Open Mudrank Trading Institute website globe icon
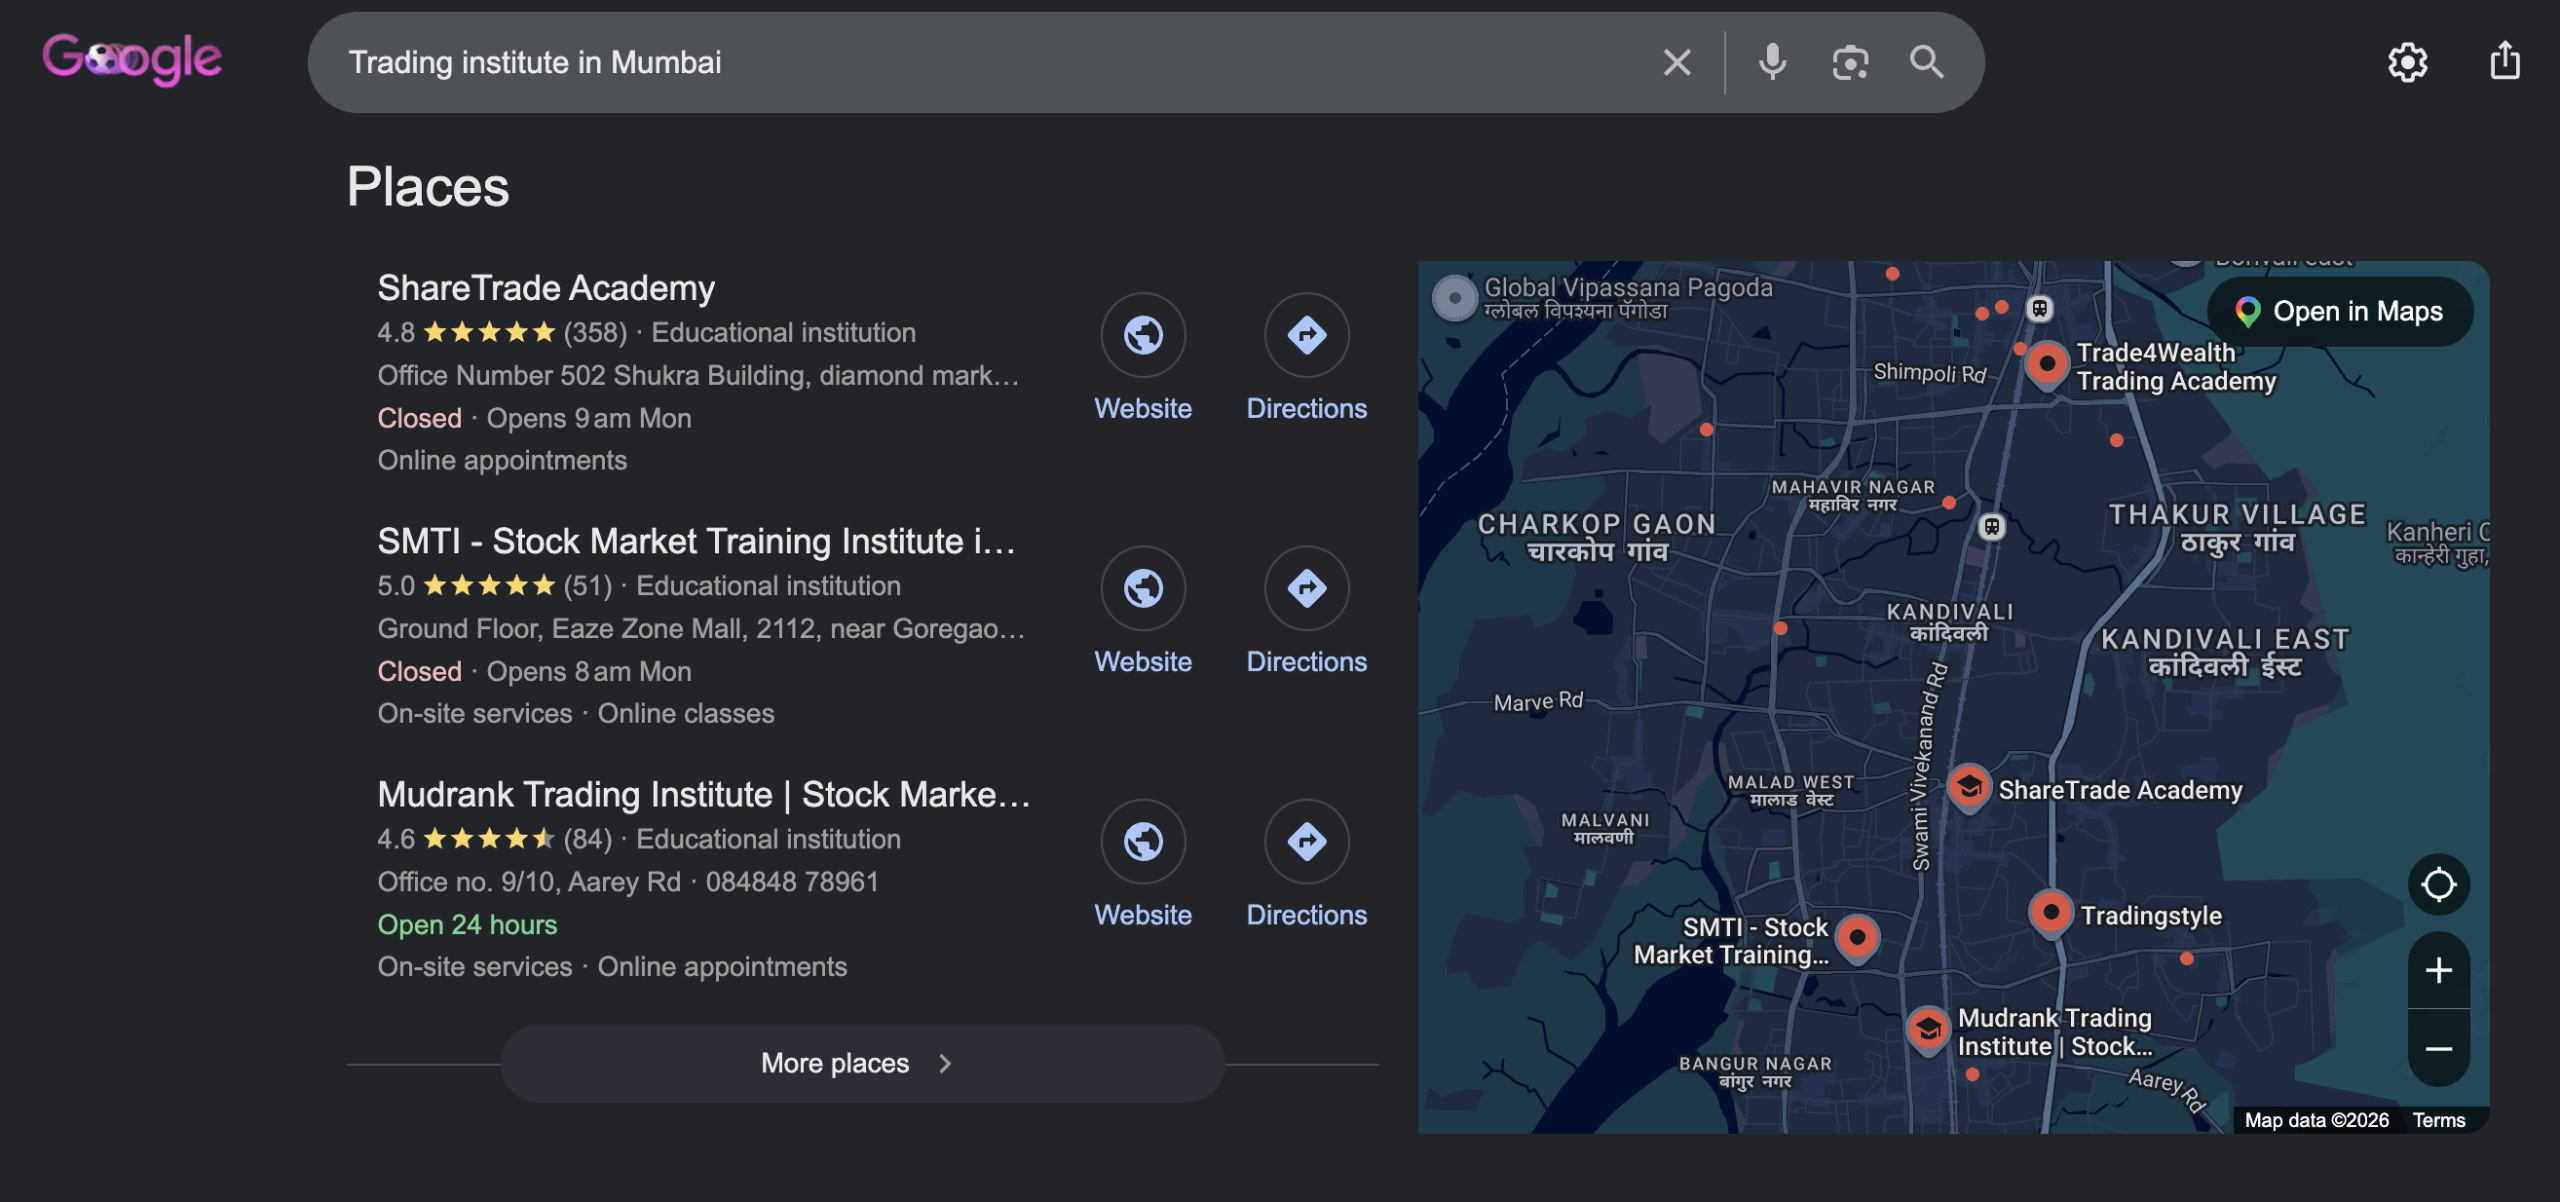This screenshot has width=2560, height=1202. (1143, 841)
